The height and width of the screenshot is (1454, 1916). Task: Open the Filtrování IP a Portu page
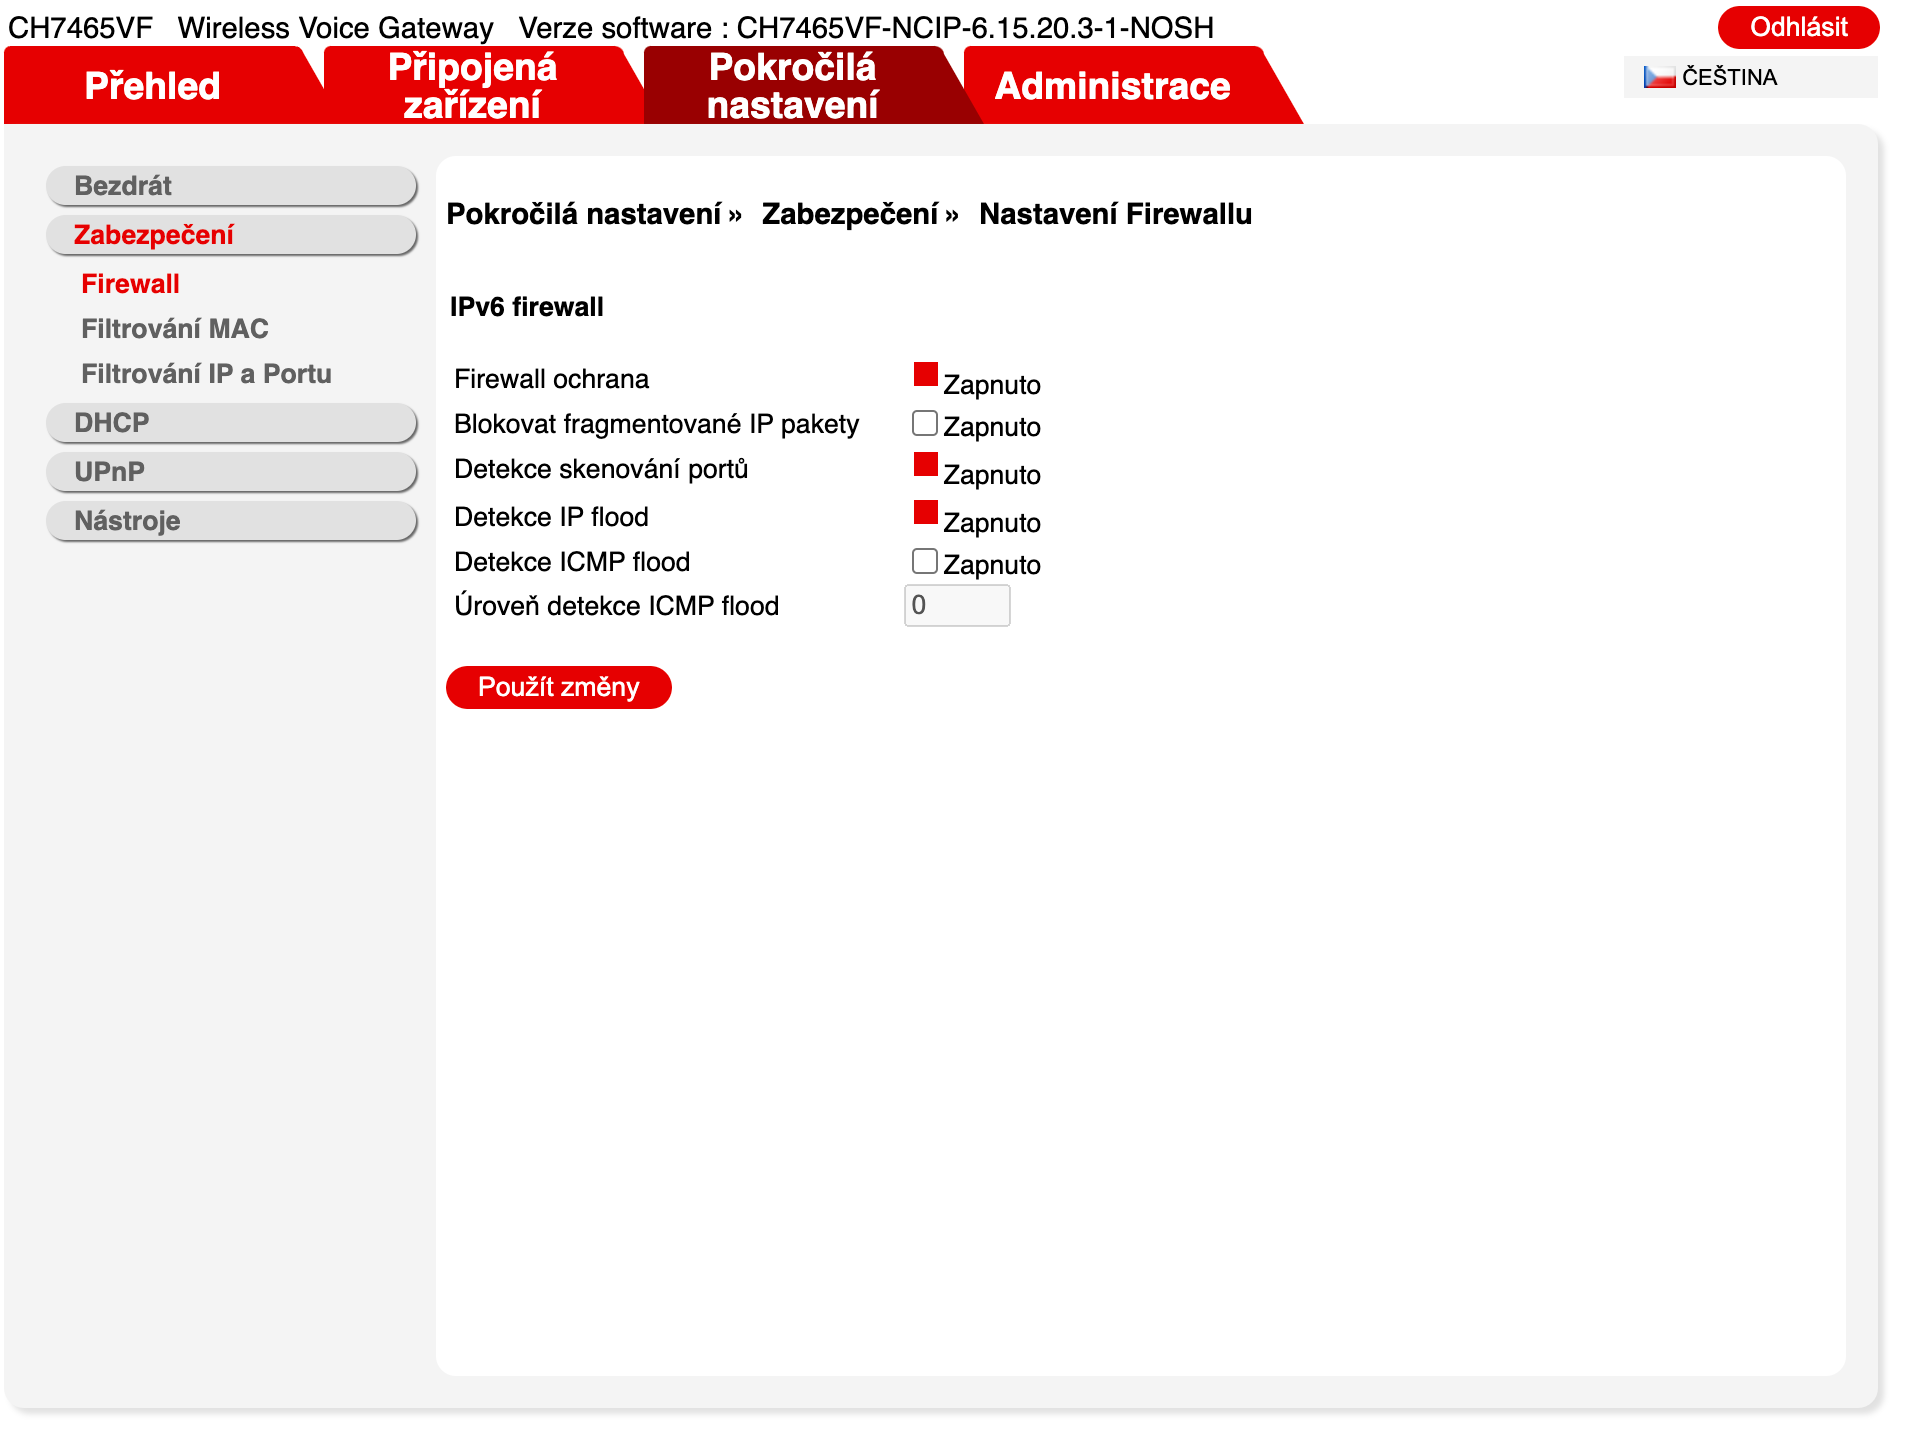click(206, 374)
